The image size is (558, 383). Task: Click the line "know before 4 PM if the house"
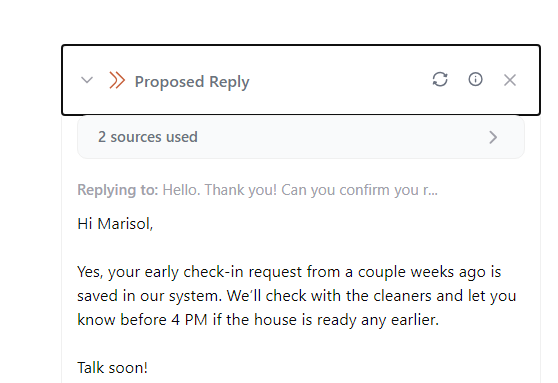pyautogui.click(x=258, y=320)
